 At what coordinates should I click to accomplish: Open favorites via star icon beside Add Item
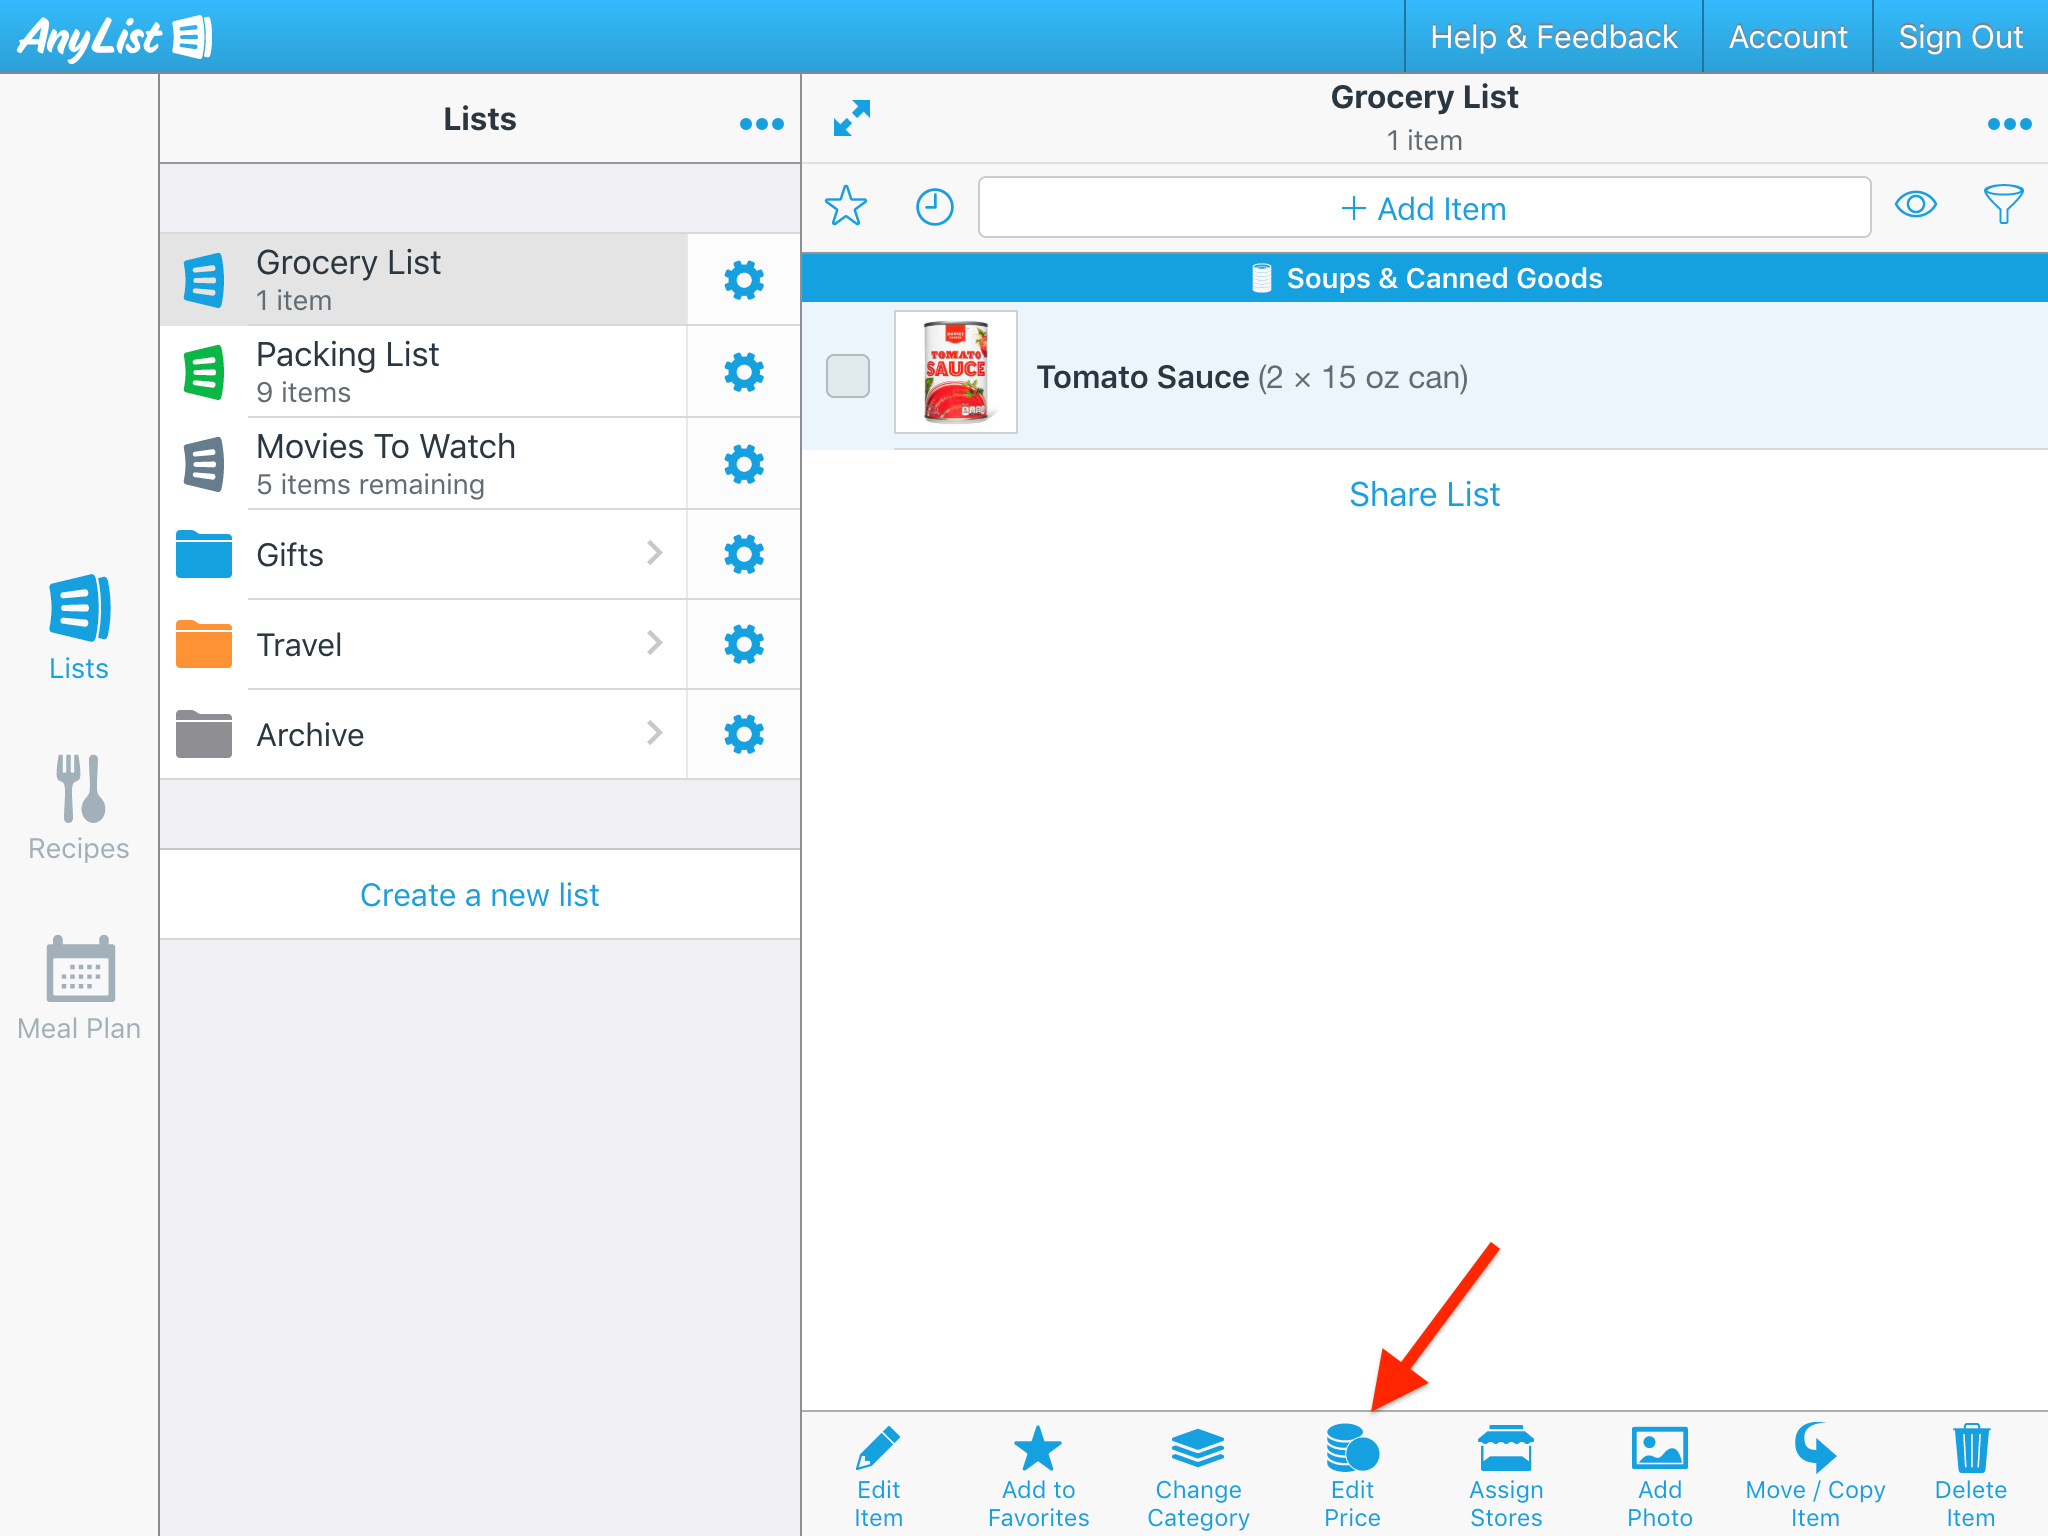[x=846, y=207]
